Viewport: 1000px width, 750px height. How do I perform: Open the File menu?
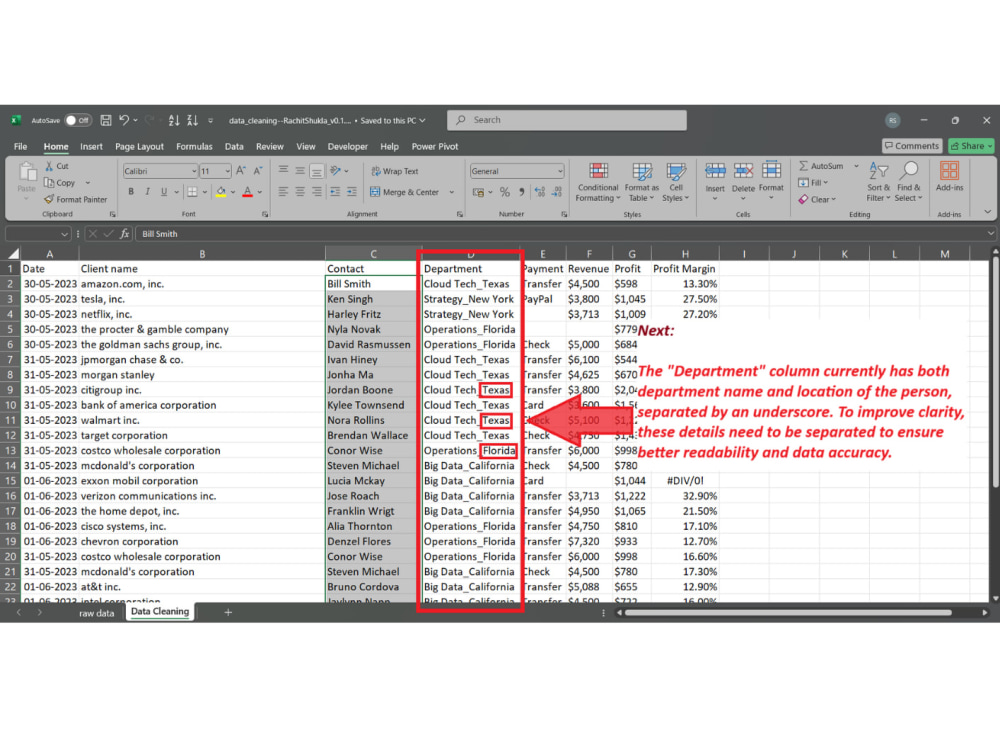click(x=20, y=146)
